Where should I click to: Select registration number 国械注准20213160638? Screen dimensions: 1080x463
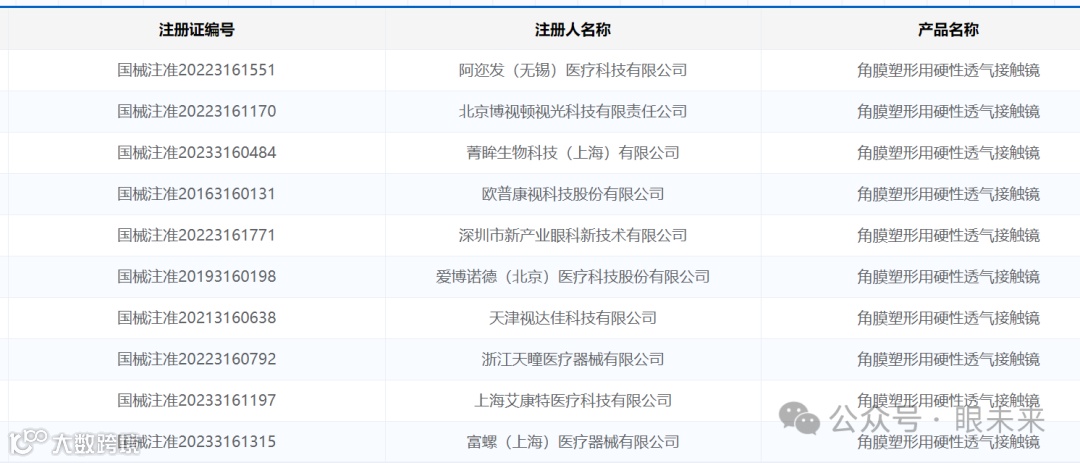click(196, 318)
